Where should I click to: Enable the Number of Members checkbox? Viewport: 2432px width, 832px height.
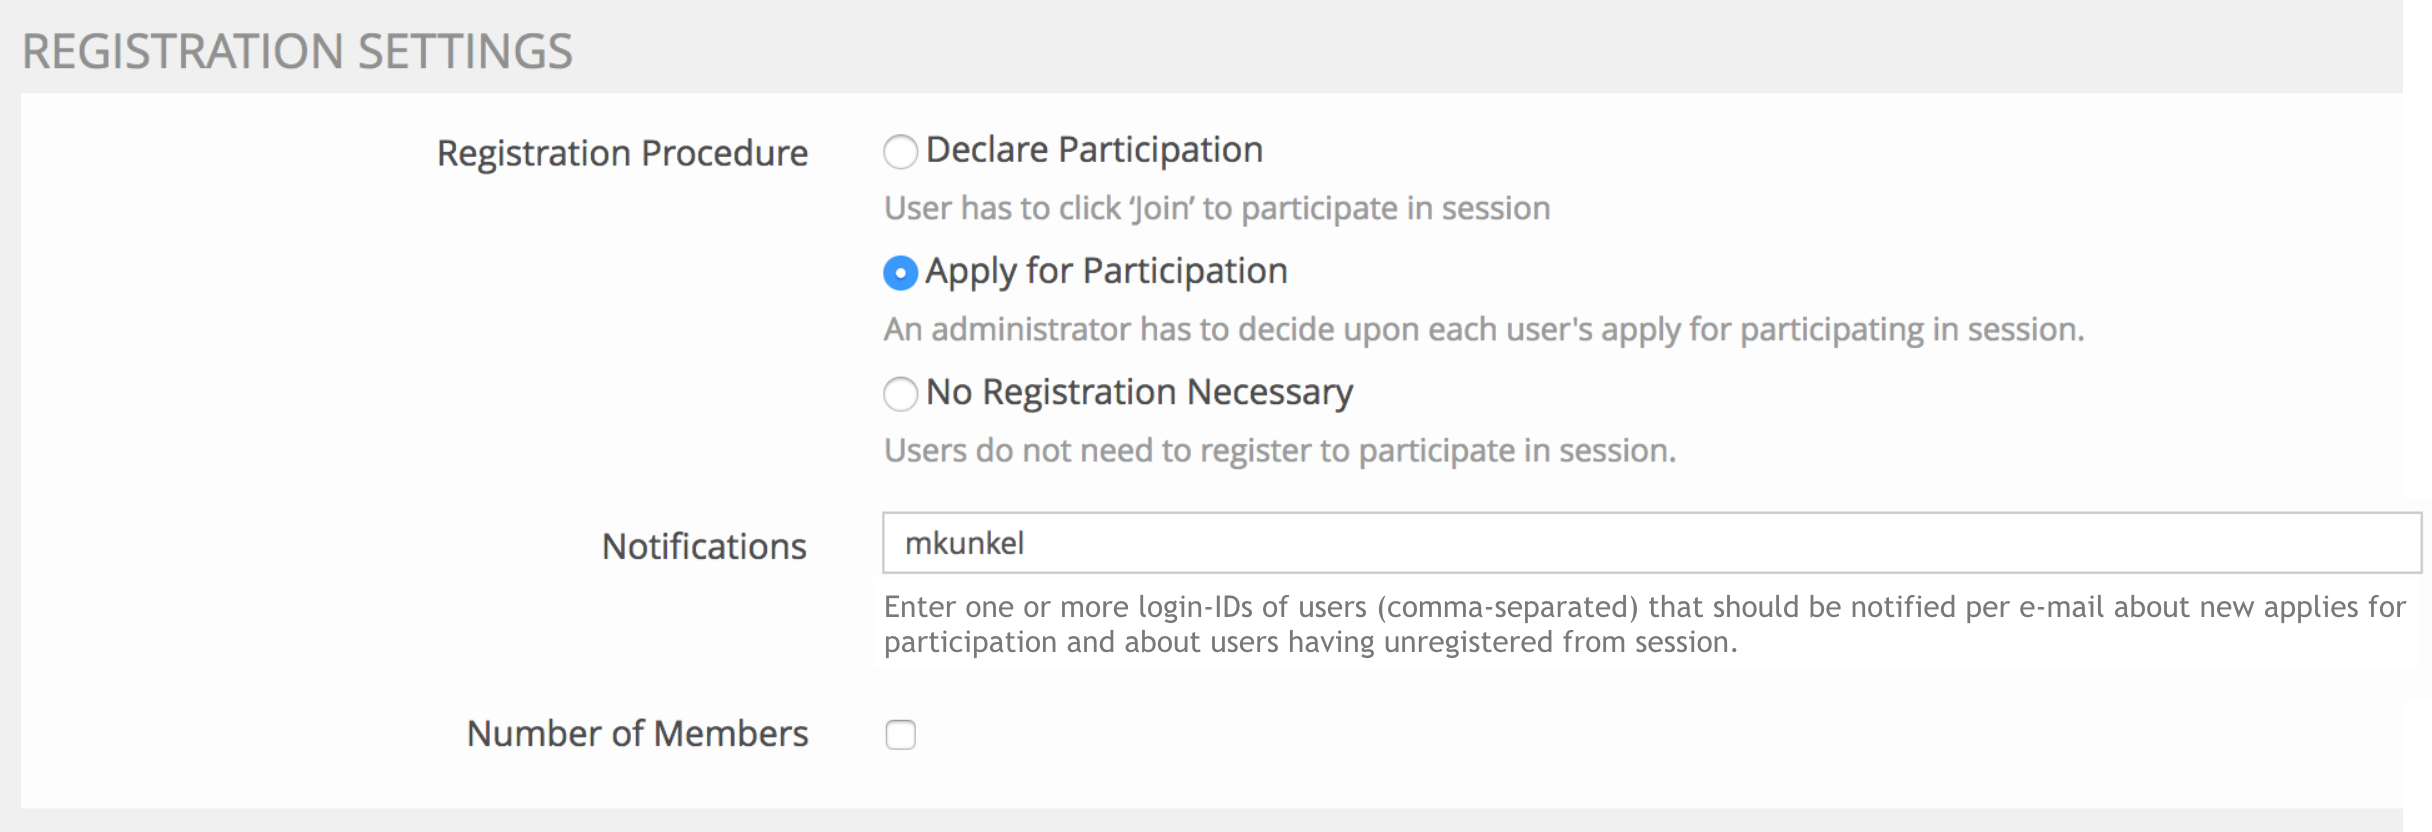click(900, 735)
